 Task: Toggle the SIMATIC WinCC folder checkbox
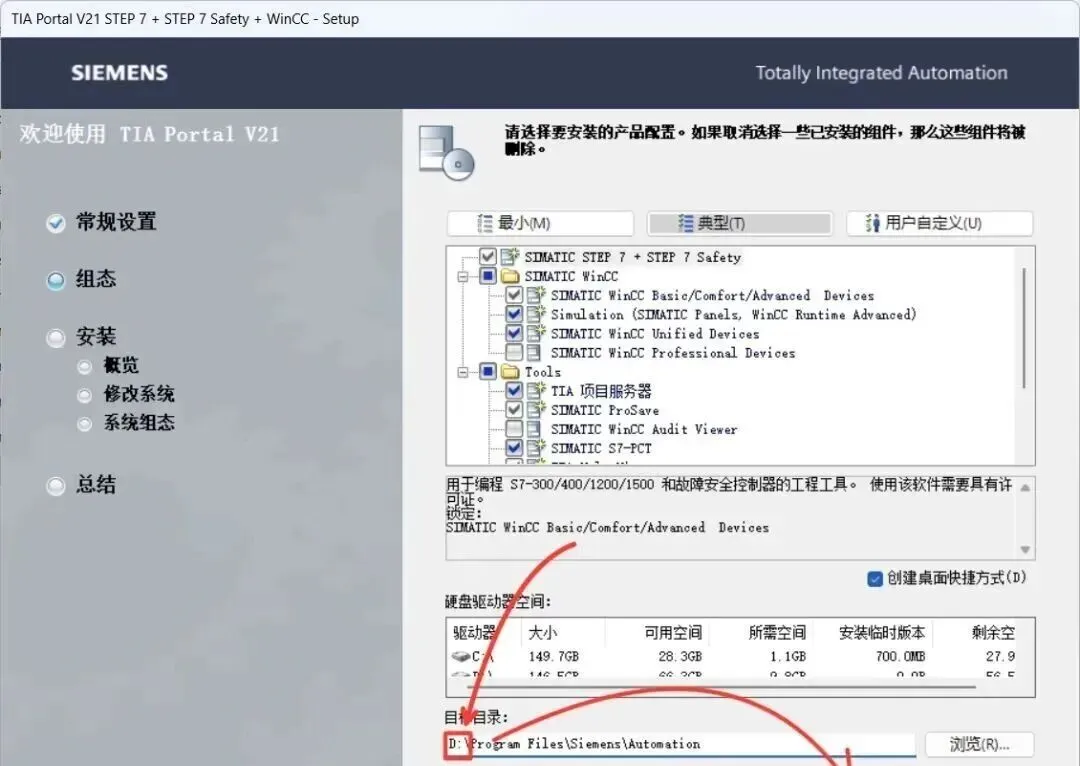pyautogui.click(x=488, y=276)
